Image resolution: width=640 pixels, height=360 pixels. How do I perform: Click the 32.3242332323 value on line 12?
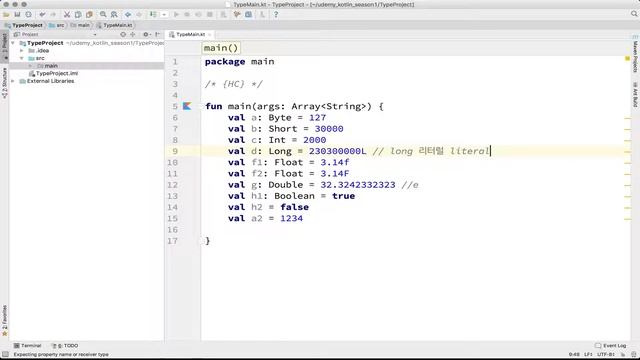coord(358,185)
